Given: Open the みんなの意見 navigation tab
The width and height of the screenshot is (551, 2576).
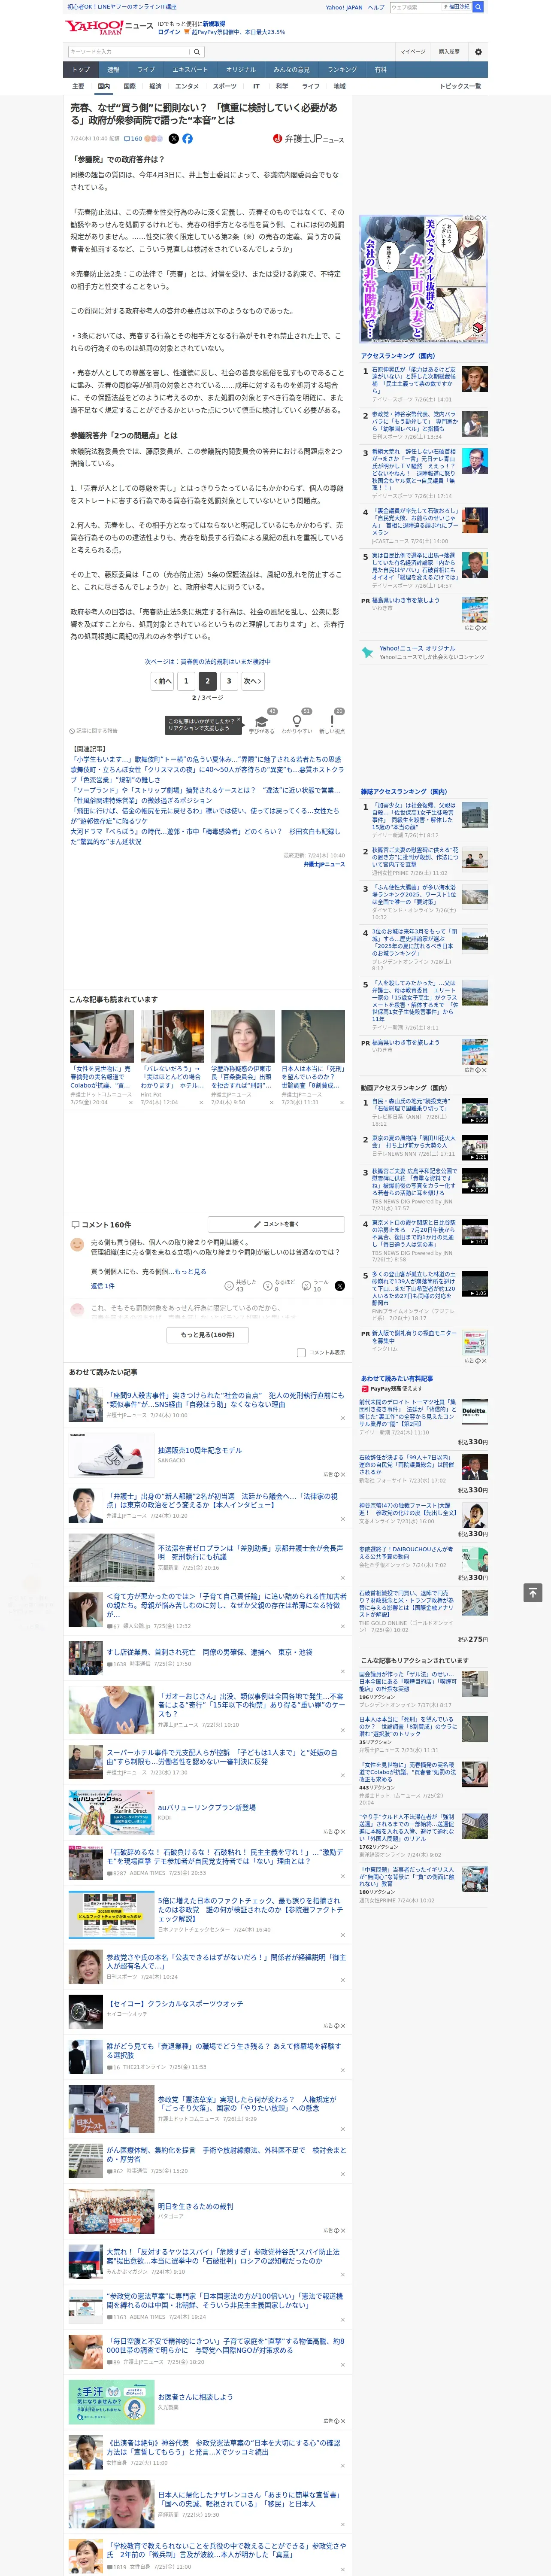Looking at the screenshot, I should point(292,70).
